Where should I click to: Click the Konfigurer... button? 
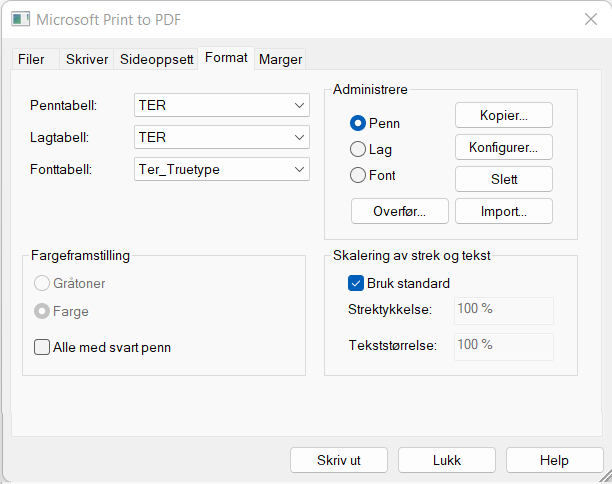tap(503, 147)
